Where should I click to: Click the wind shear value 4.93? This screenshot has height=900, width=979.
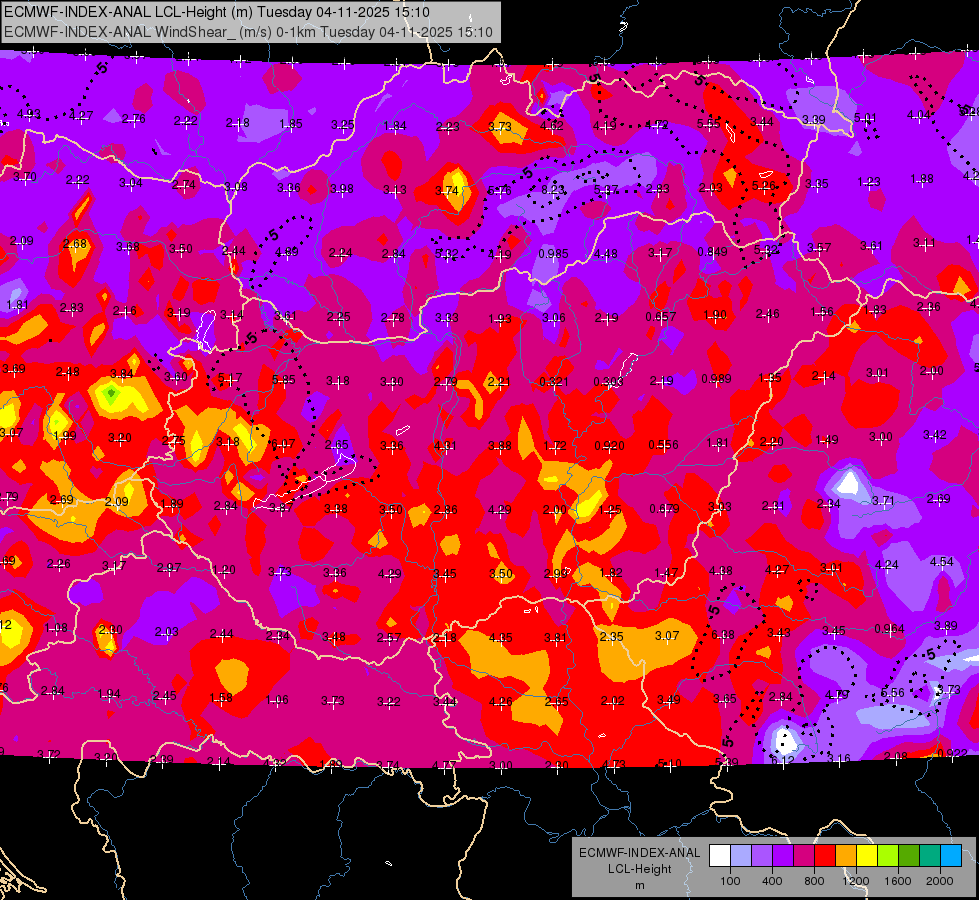(x=29, y=114)
